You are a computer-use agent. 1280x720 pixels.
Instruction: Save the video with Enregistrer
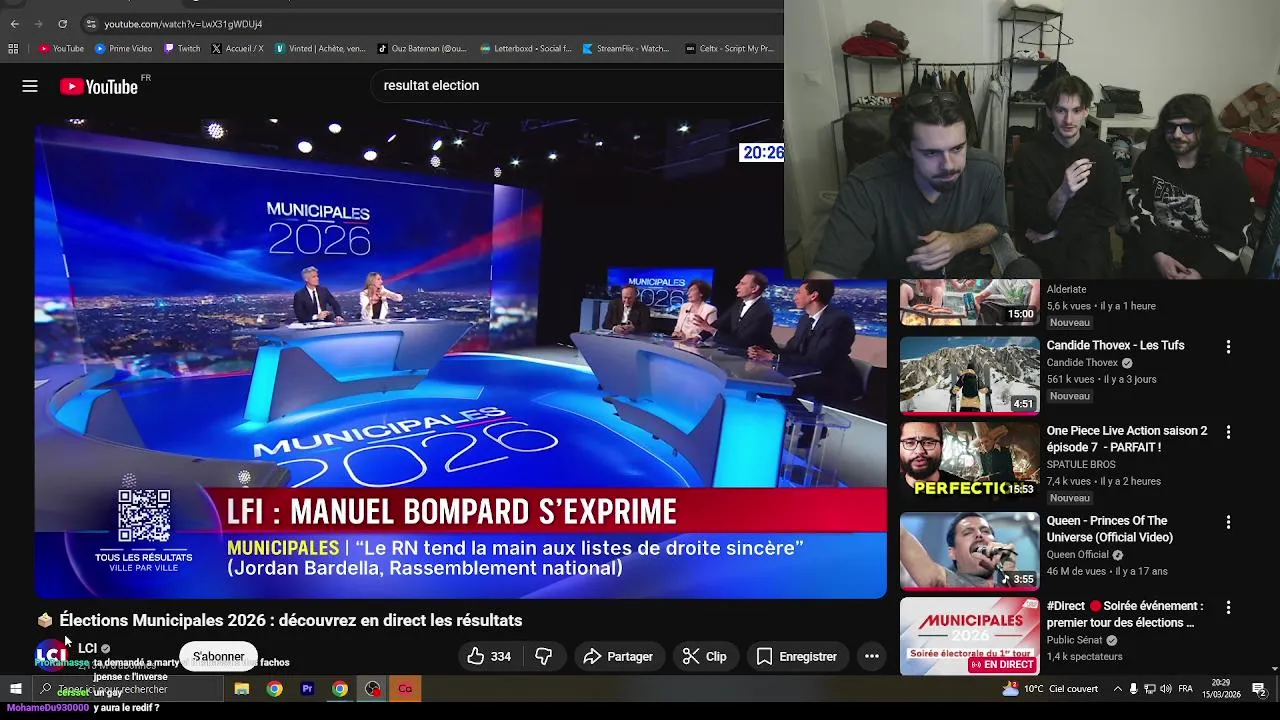(797, 656)
